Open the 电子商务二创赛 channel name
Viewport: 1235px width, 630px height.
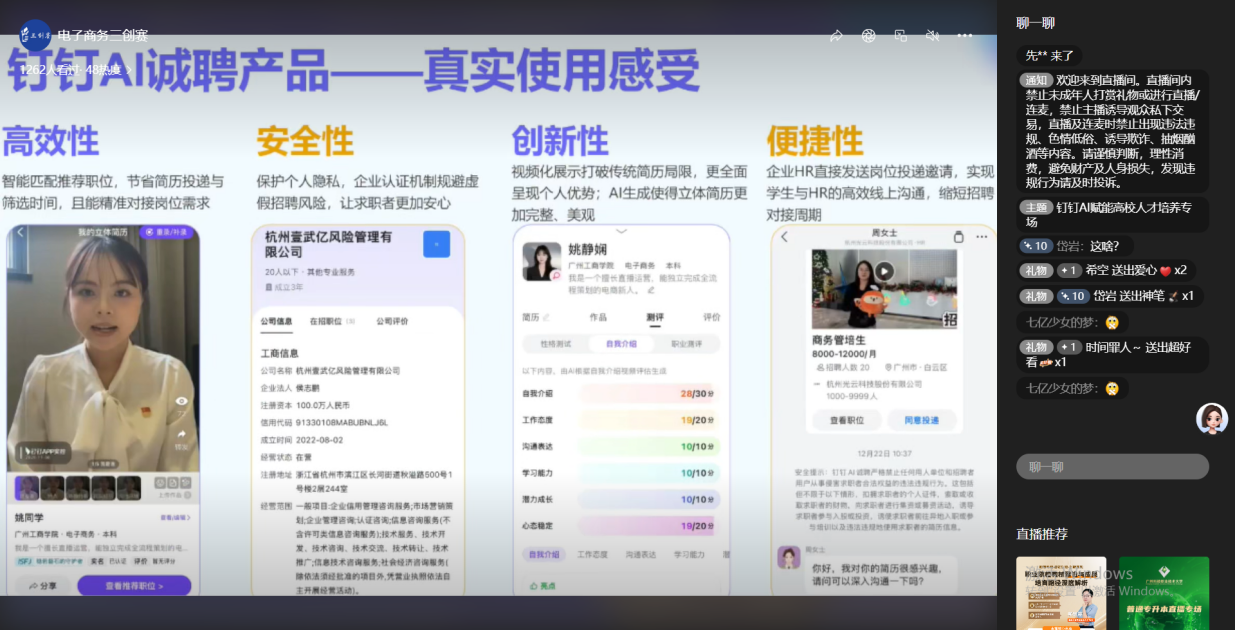(103, 35)
